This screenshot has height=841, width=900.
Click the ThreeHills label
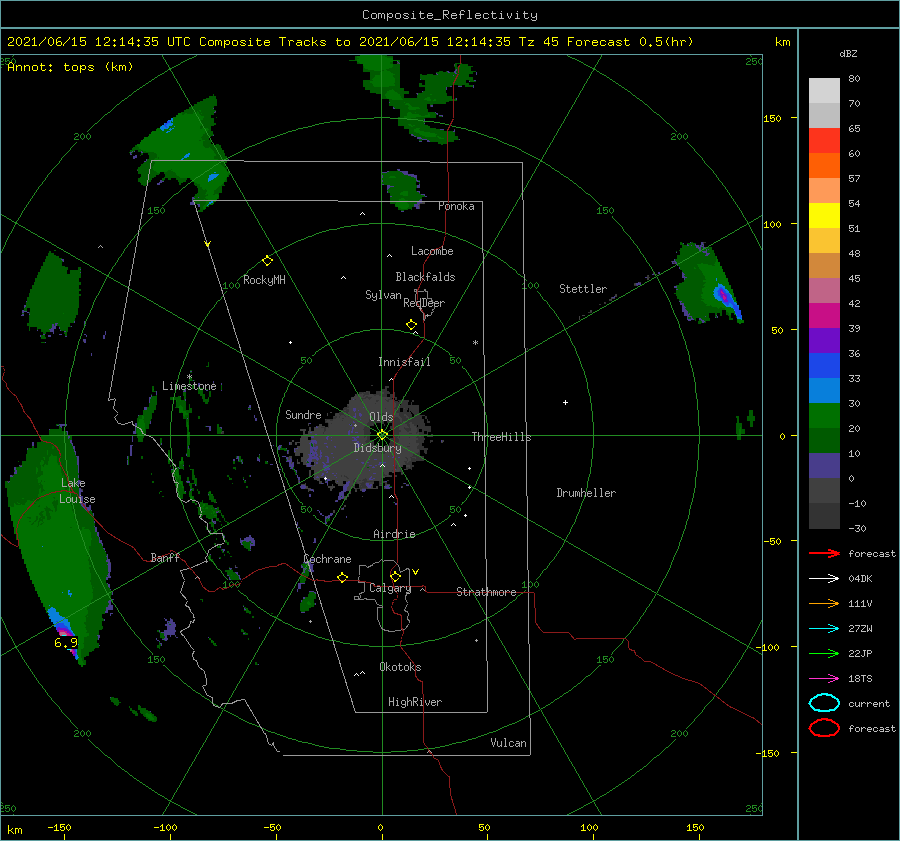click(502, 437)
